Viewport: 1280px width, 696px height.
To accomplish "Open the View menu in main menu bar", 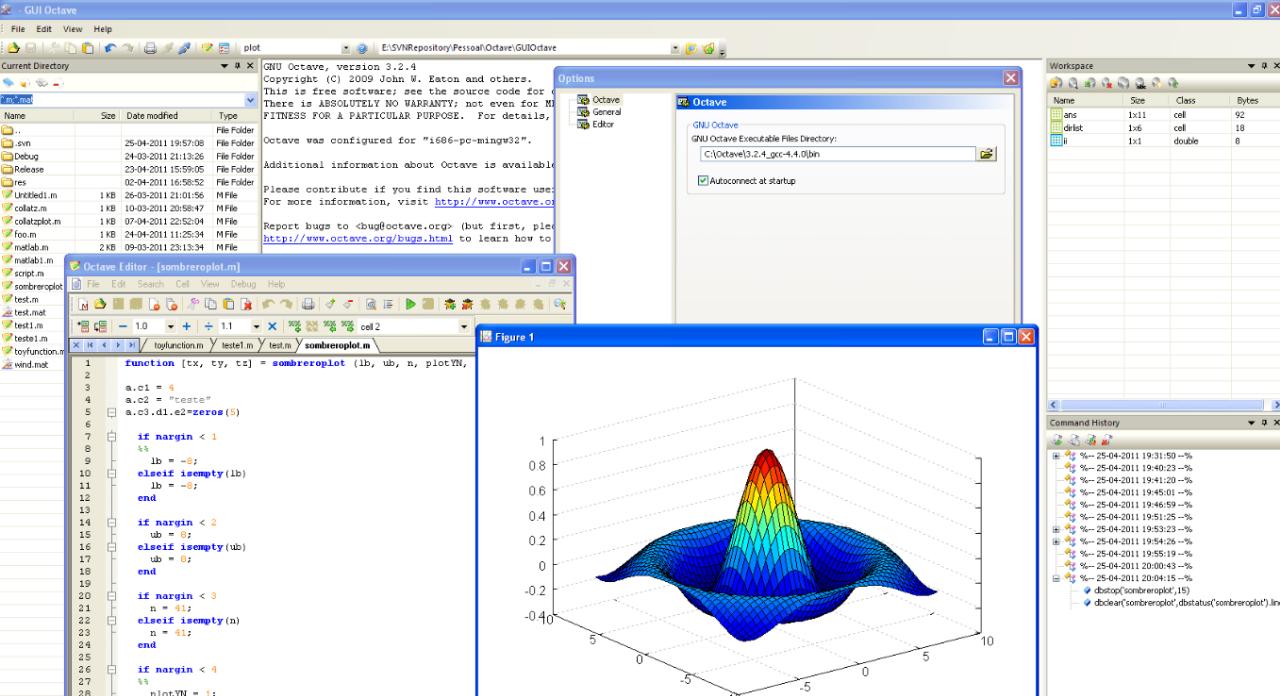I will tap(73, 29).
